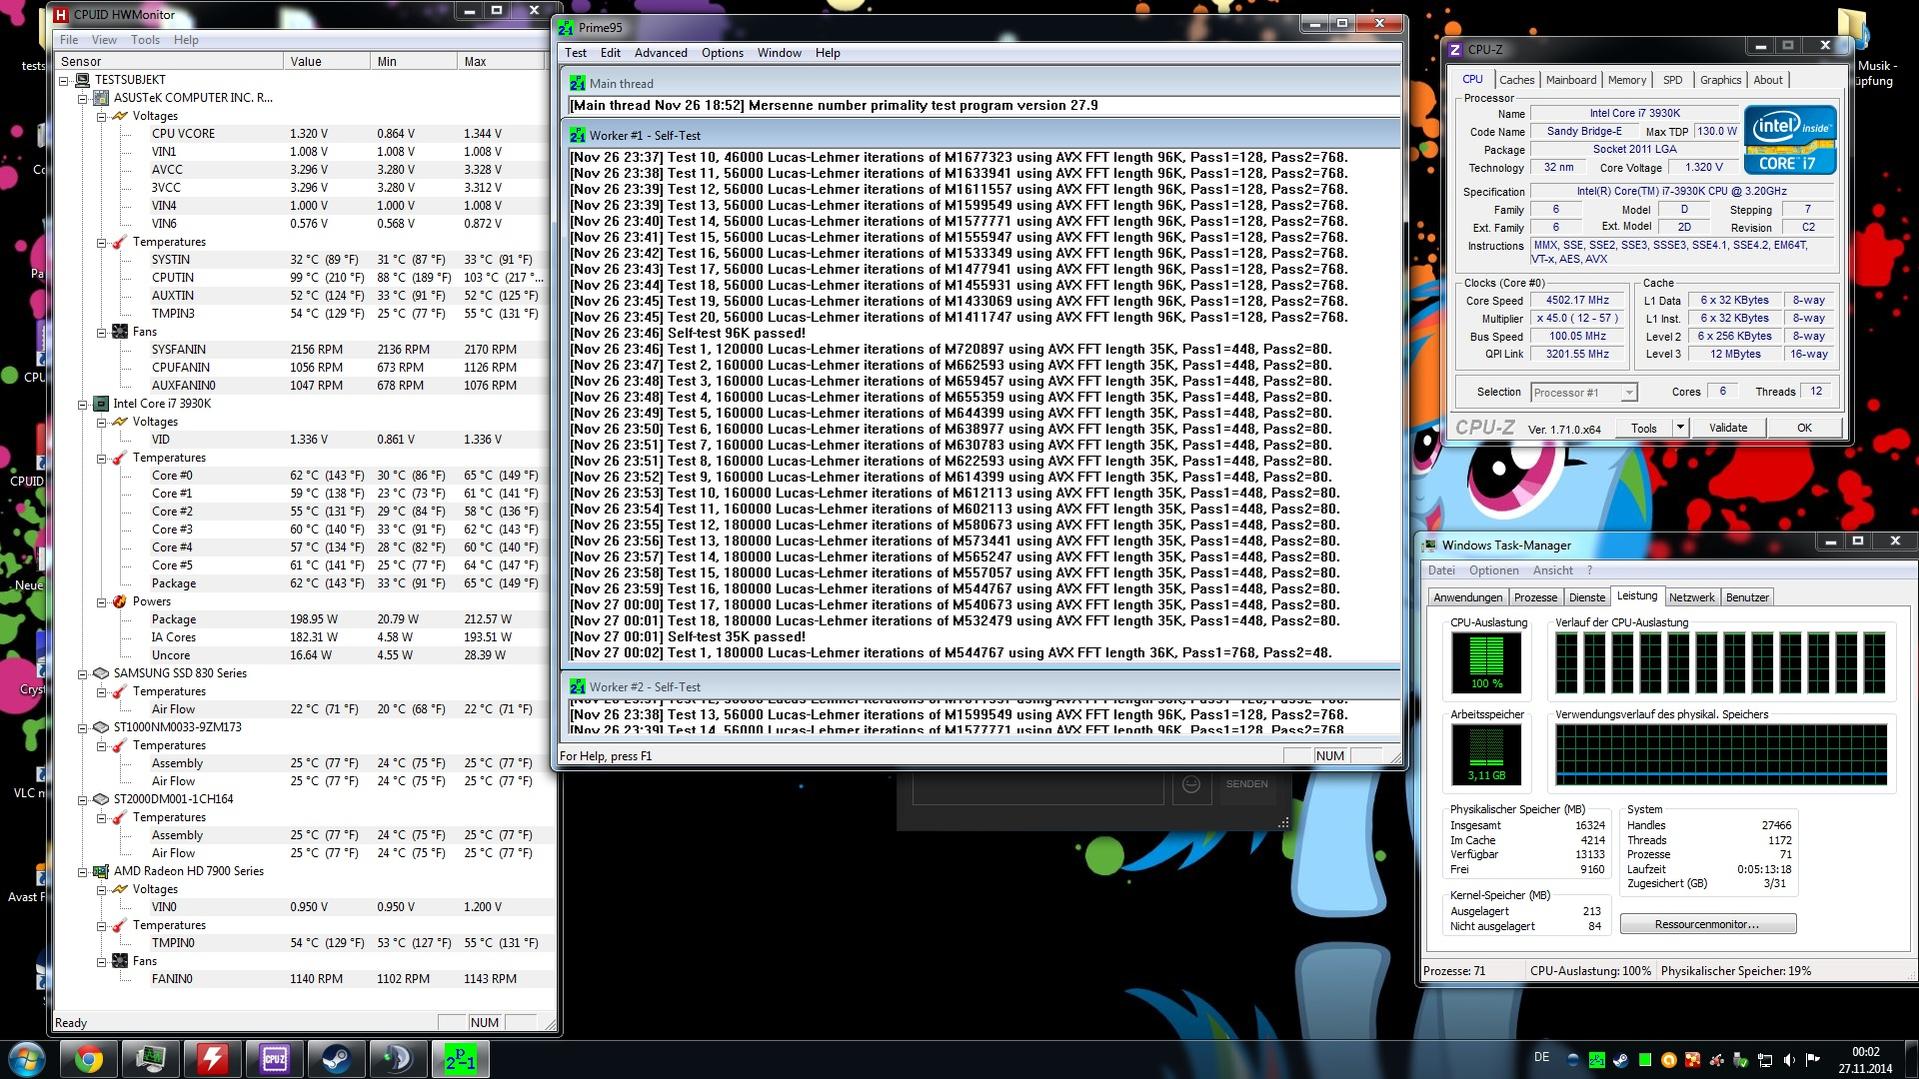This screenshot has width=1919, height=1079.
Task: Open the Processor #1 selection dropdown in CPU-Z
Action: tap(1584, 393)
